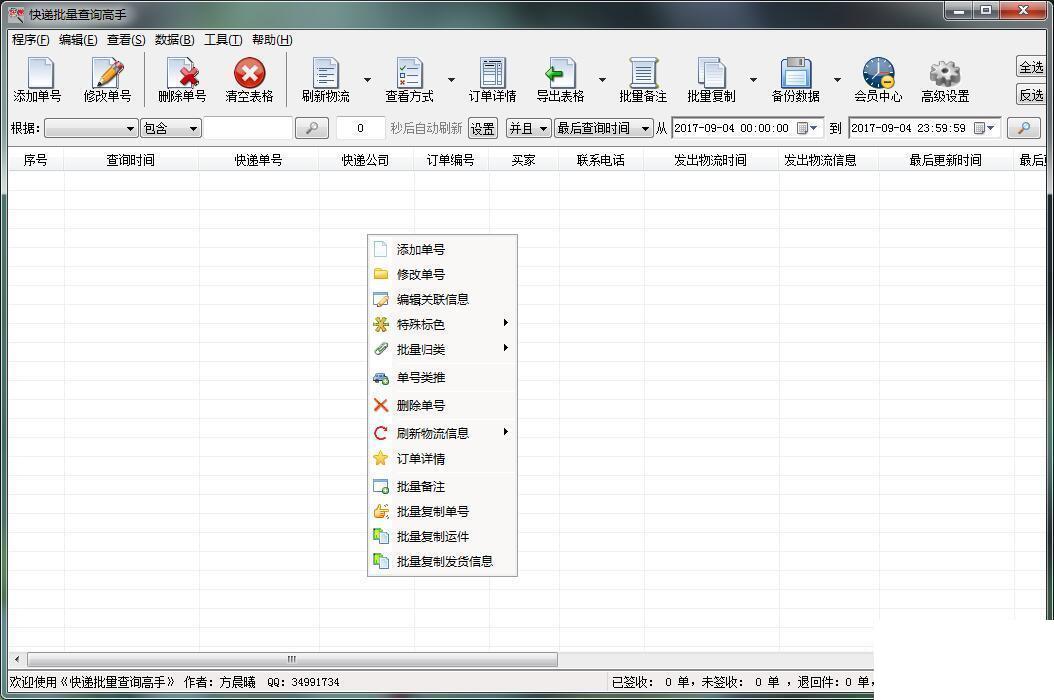
Task: Open the 刷新物流 dropdown arrow
Action: 367,80
